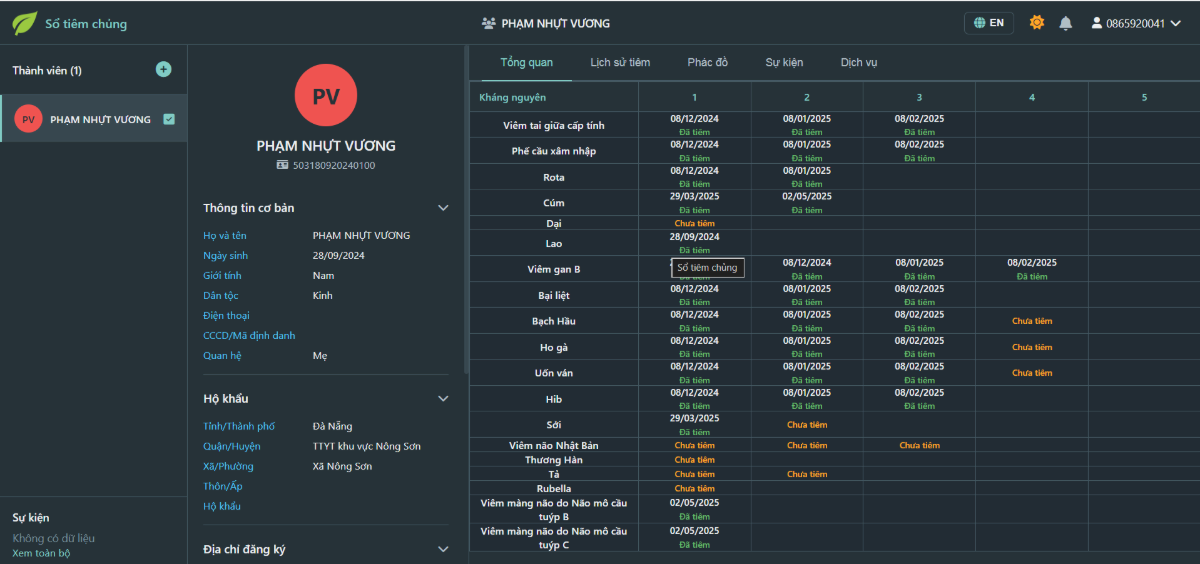Click the globe language icon
Viewport: 1200px width, 564px height.
coord(979,23)
